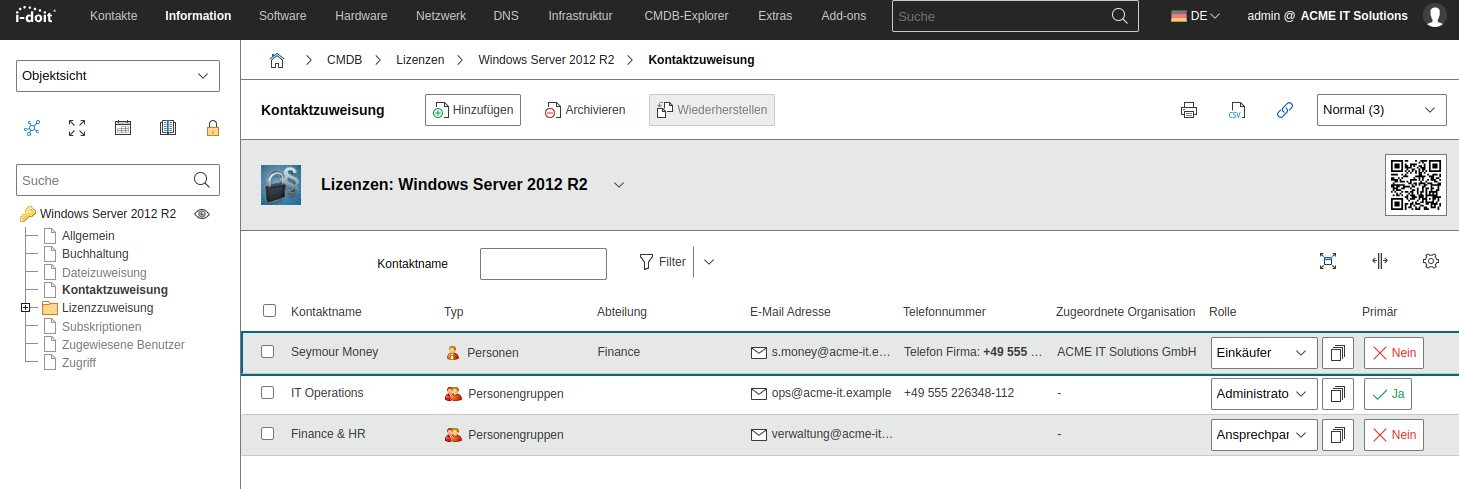Click the Kontaktname filter input field
Screen dimensions: 1459x489
[x=543, y=264]
